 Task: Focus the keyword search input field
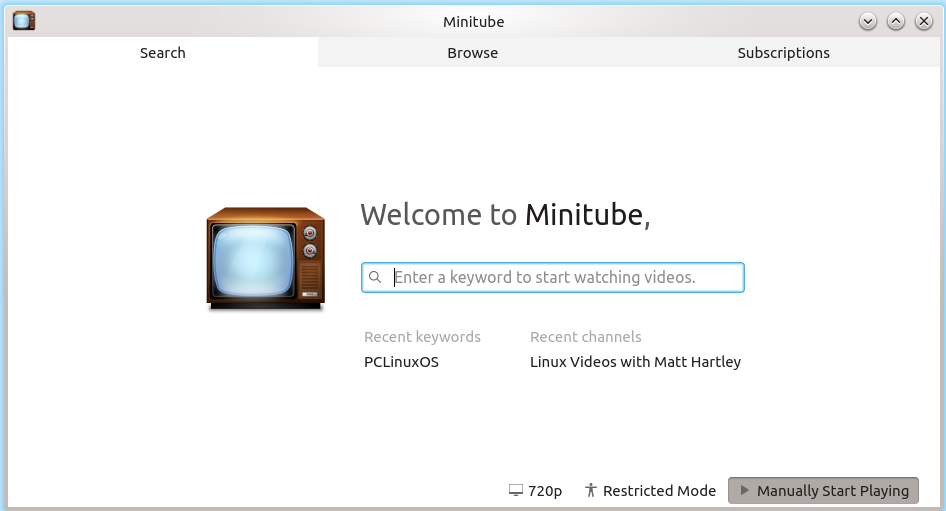[x=553, y=278]
